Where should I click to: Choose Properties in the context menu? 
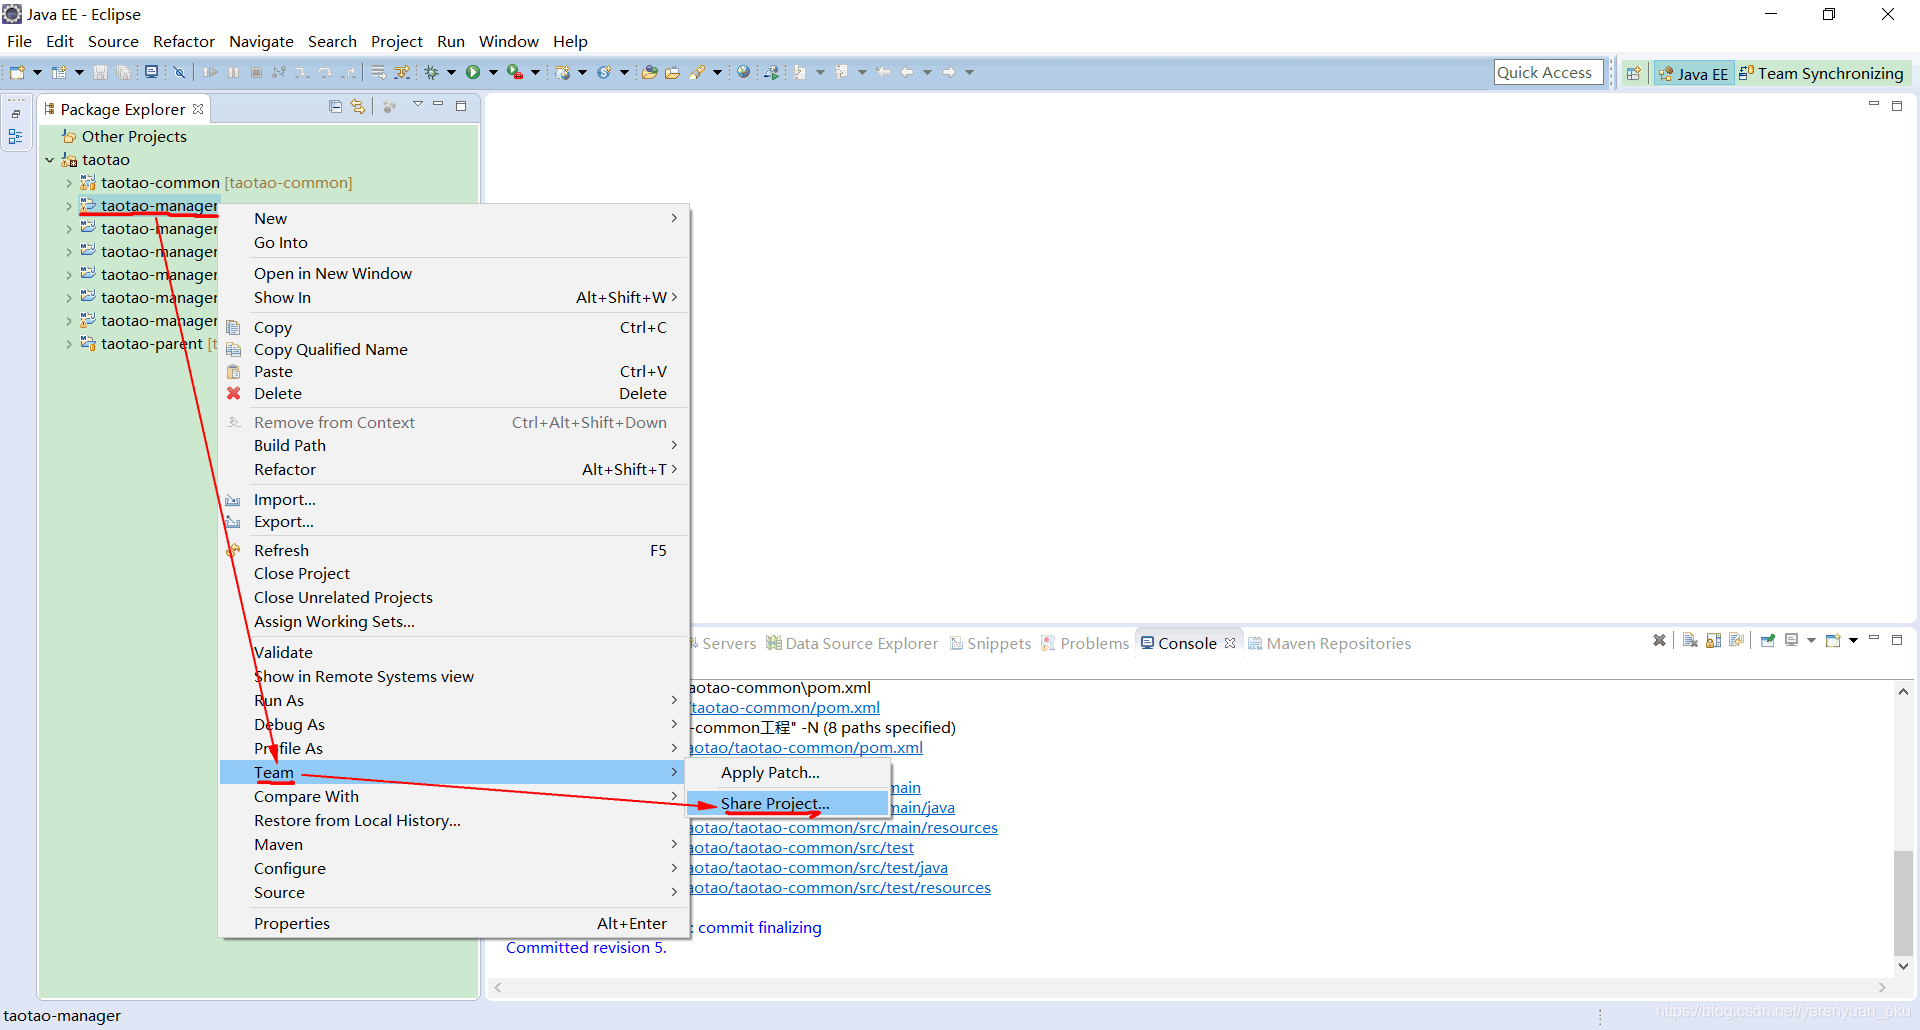point(454,924)
